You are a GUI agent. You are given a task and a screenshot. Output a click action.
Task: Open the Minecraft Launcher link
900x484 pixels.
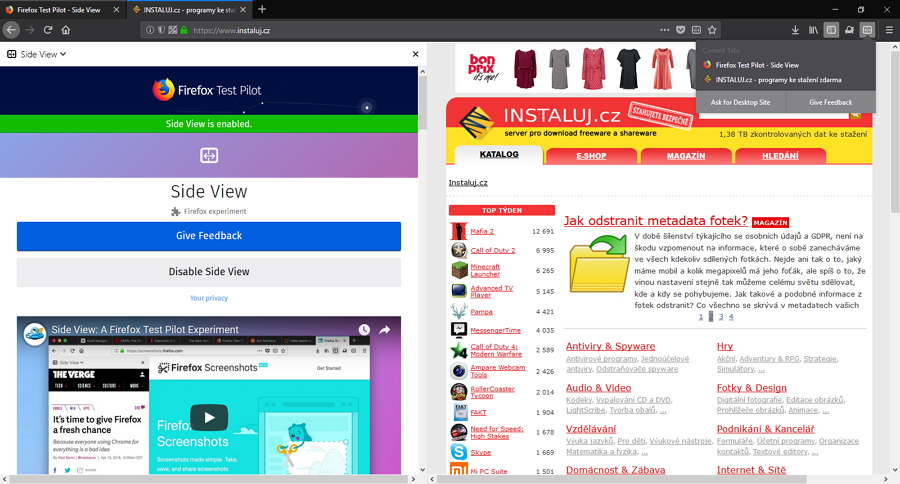[x=485, y=270]
